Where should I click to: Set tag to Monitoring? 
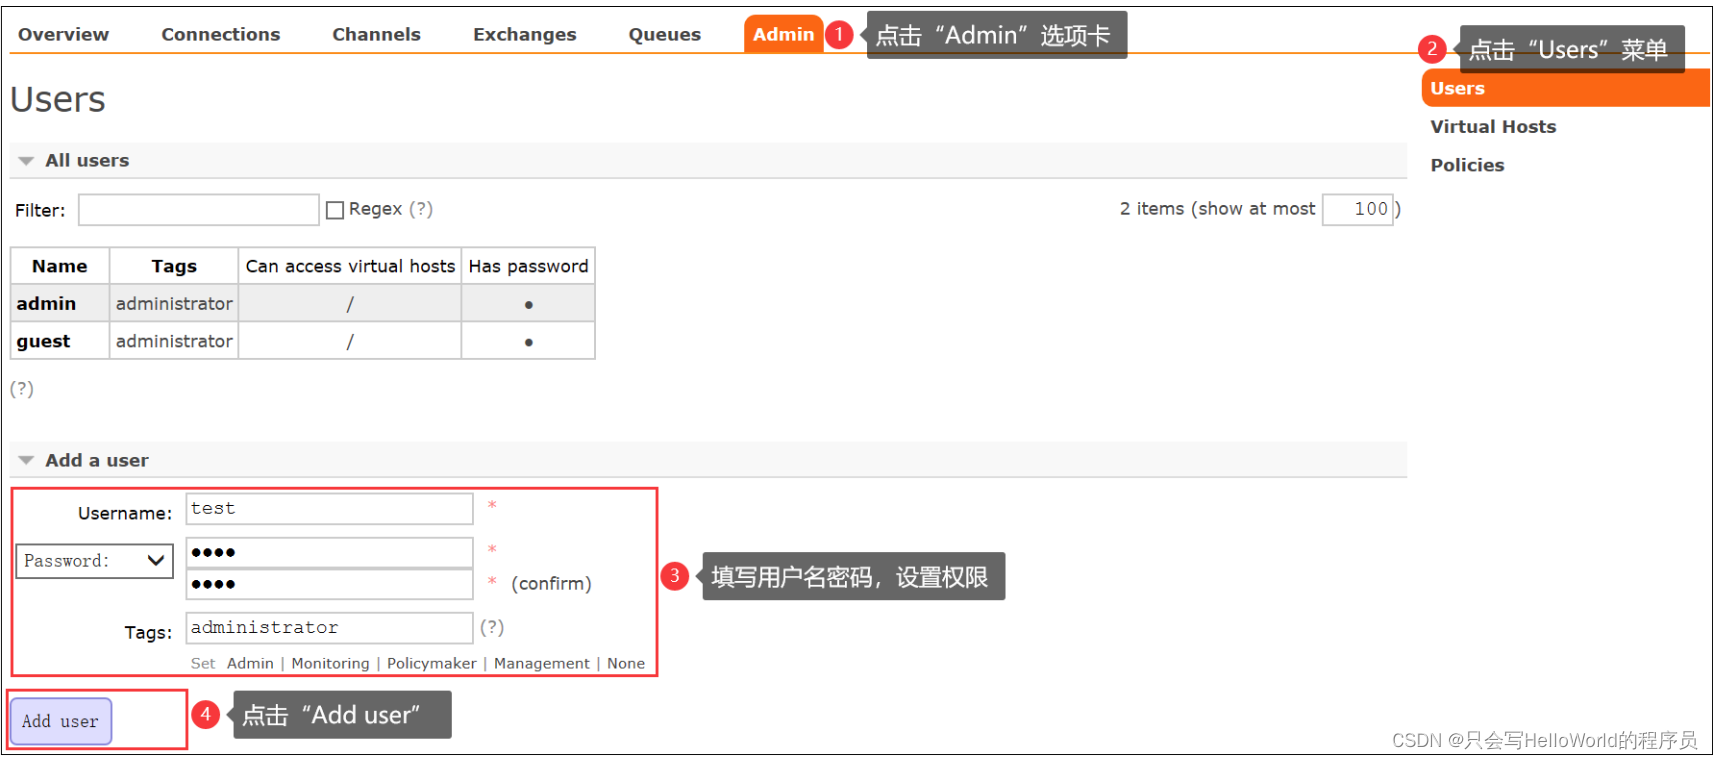(330, 663)
